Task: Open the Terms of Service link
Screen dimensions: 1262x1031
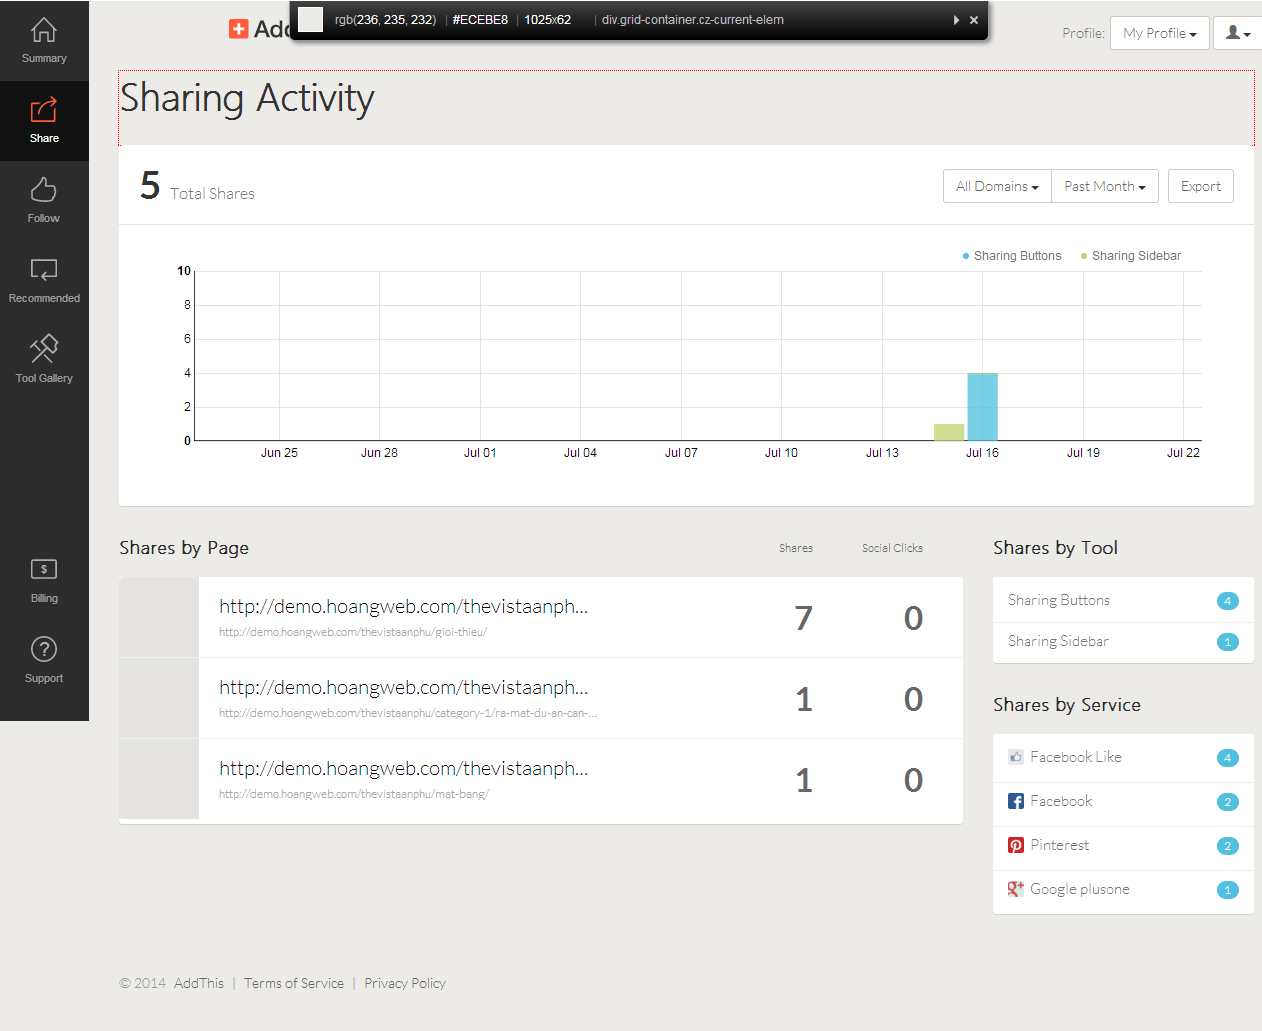Action: [294, 983]
